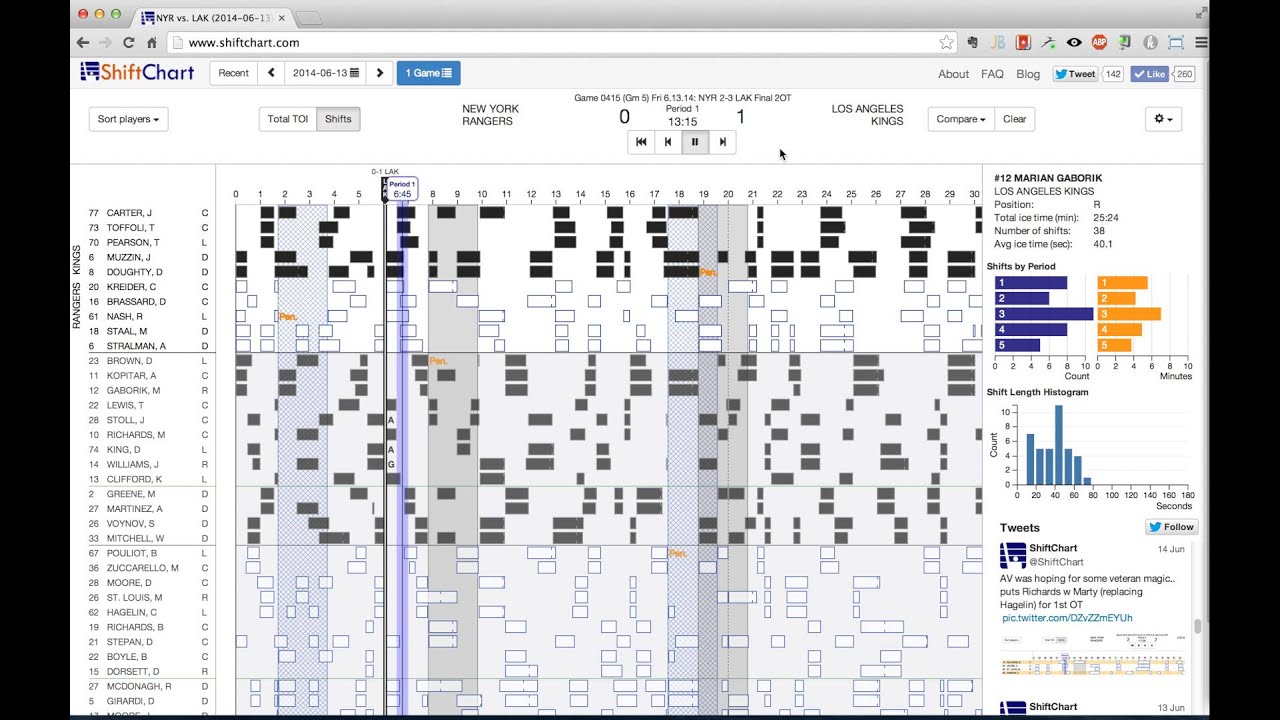
Task: Open the 1 Game list button
Action: [x=428, y=73]
